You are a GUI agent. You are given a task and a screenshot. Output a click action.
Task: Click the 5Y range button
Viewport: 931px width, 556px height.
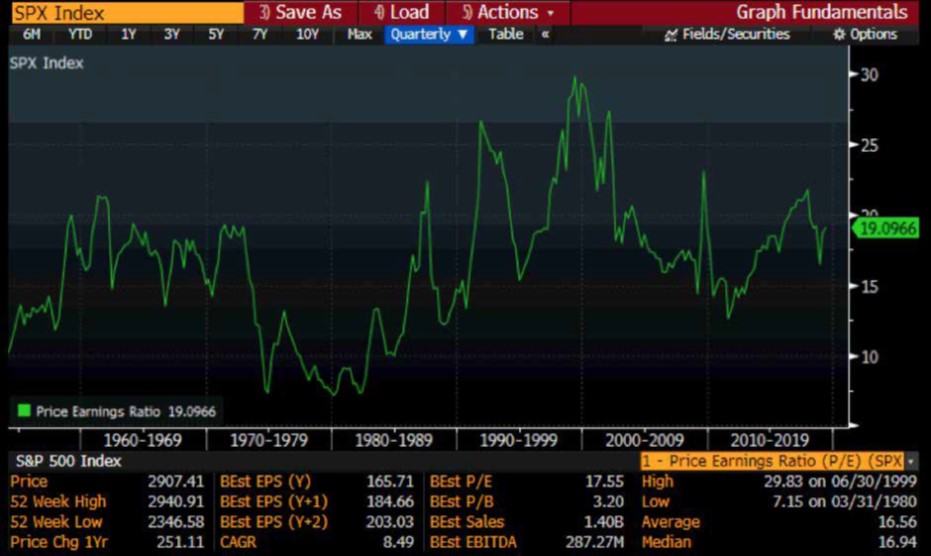point(216,34)
